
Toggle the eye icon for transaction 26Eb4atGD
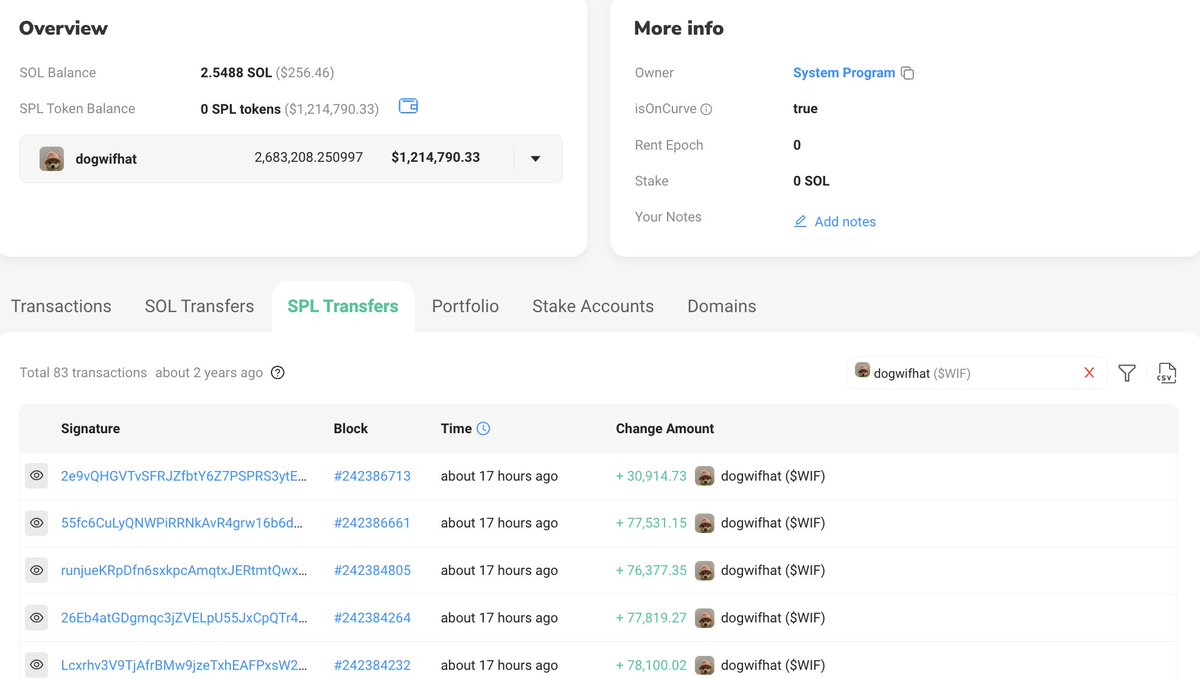36,618
